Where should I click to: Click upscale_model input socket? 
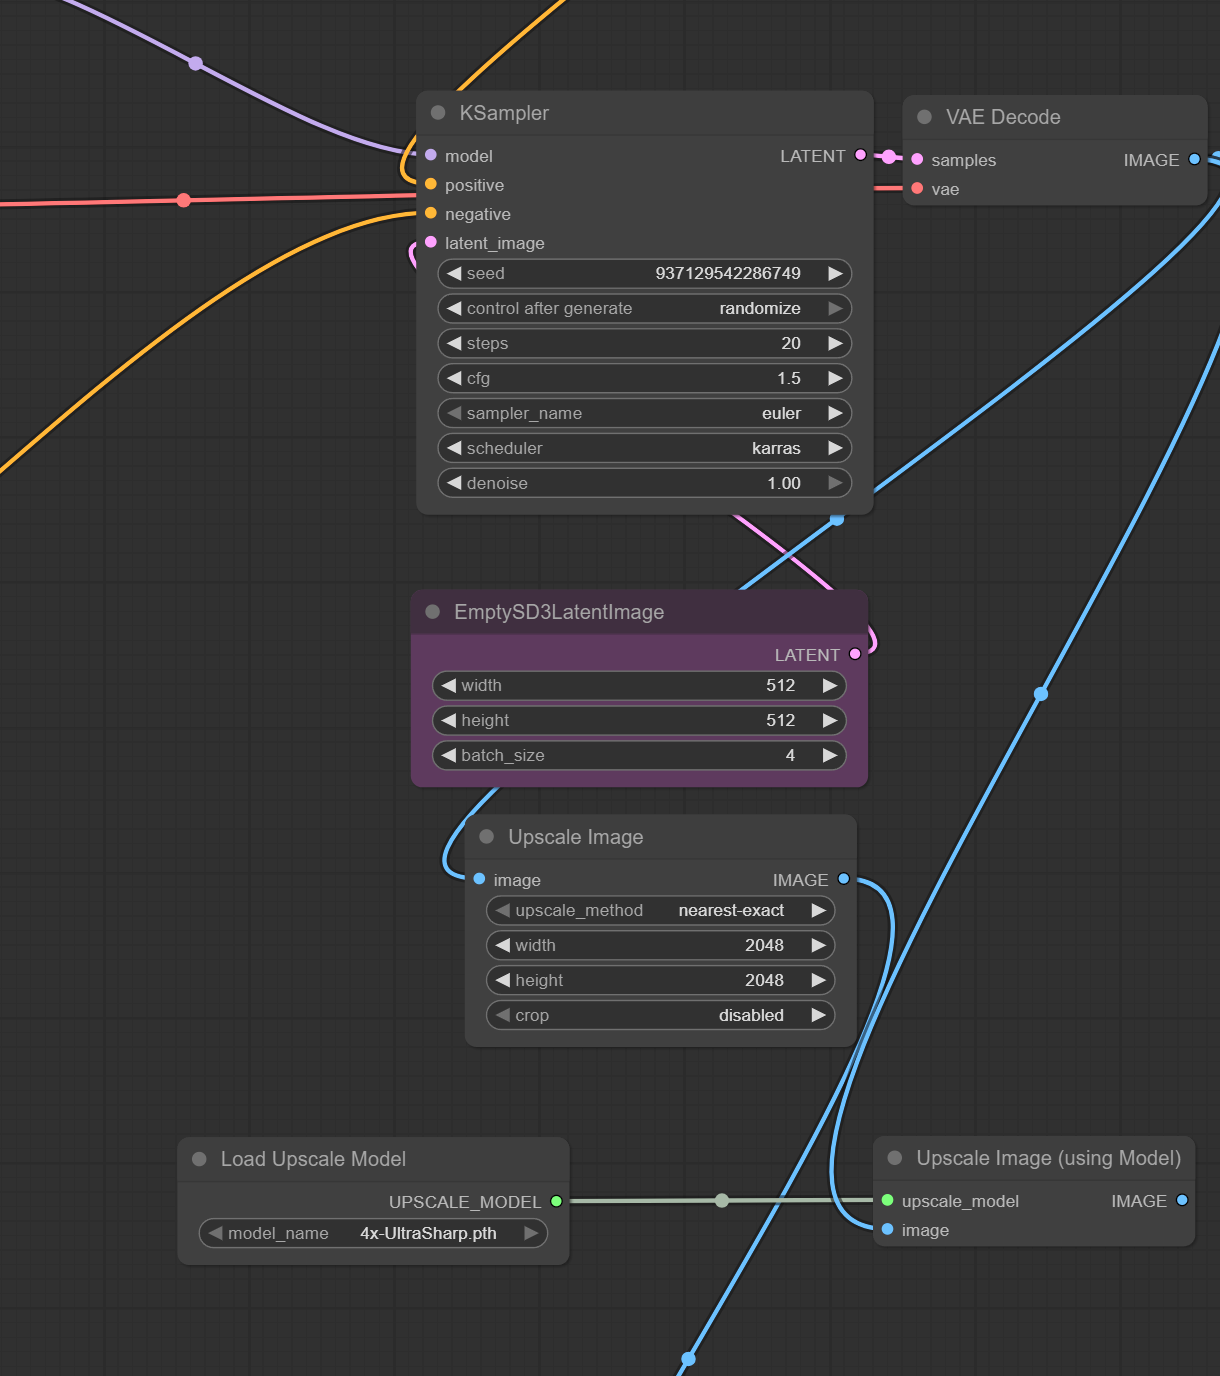coord(887,1200)
